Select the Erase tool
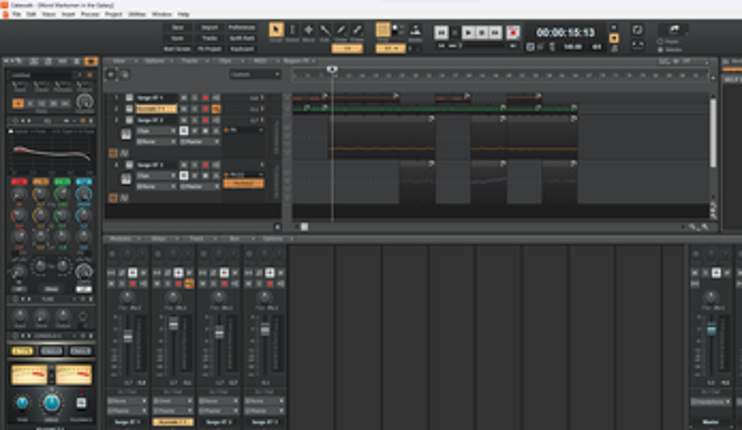 click(357, 30)
